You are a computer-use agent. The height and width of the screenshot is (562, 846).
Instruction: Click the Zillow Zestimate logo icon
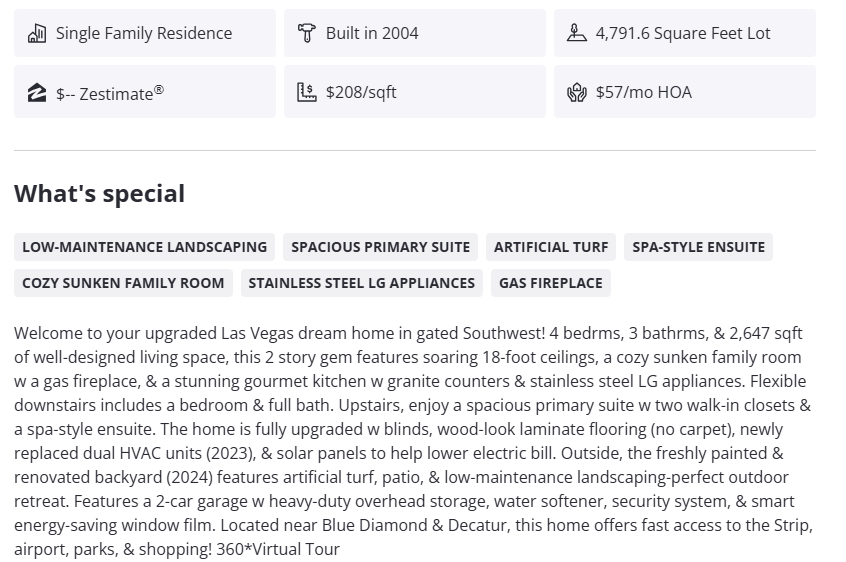tap(37, 93)
